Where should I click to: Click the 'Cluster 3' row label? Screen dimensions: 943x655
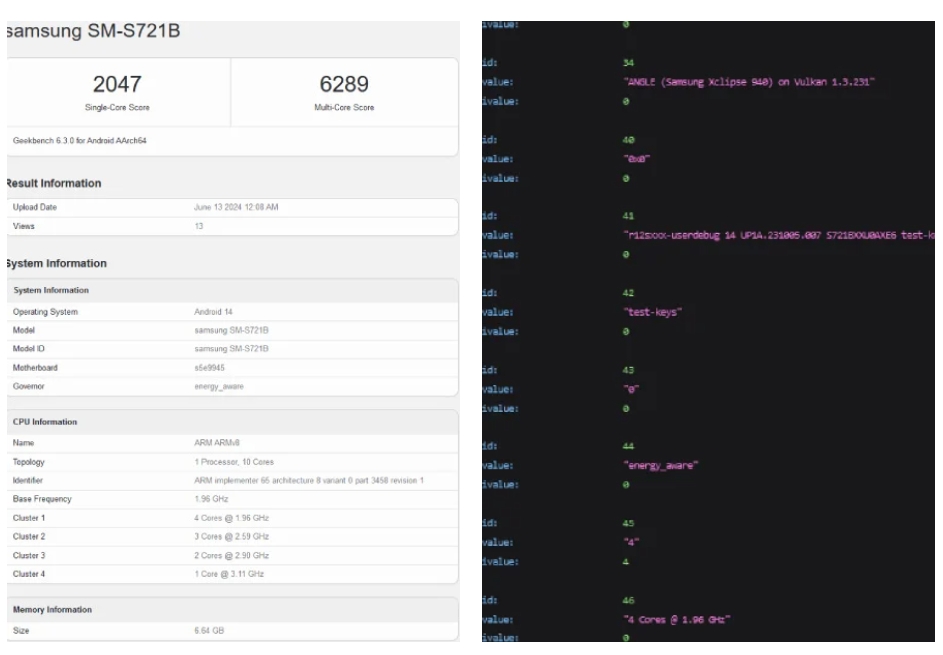point(29,556)
